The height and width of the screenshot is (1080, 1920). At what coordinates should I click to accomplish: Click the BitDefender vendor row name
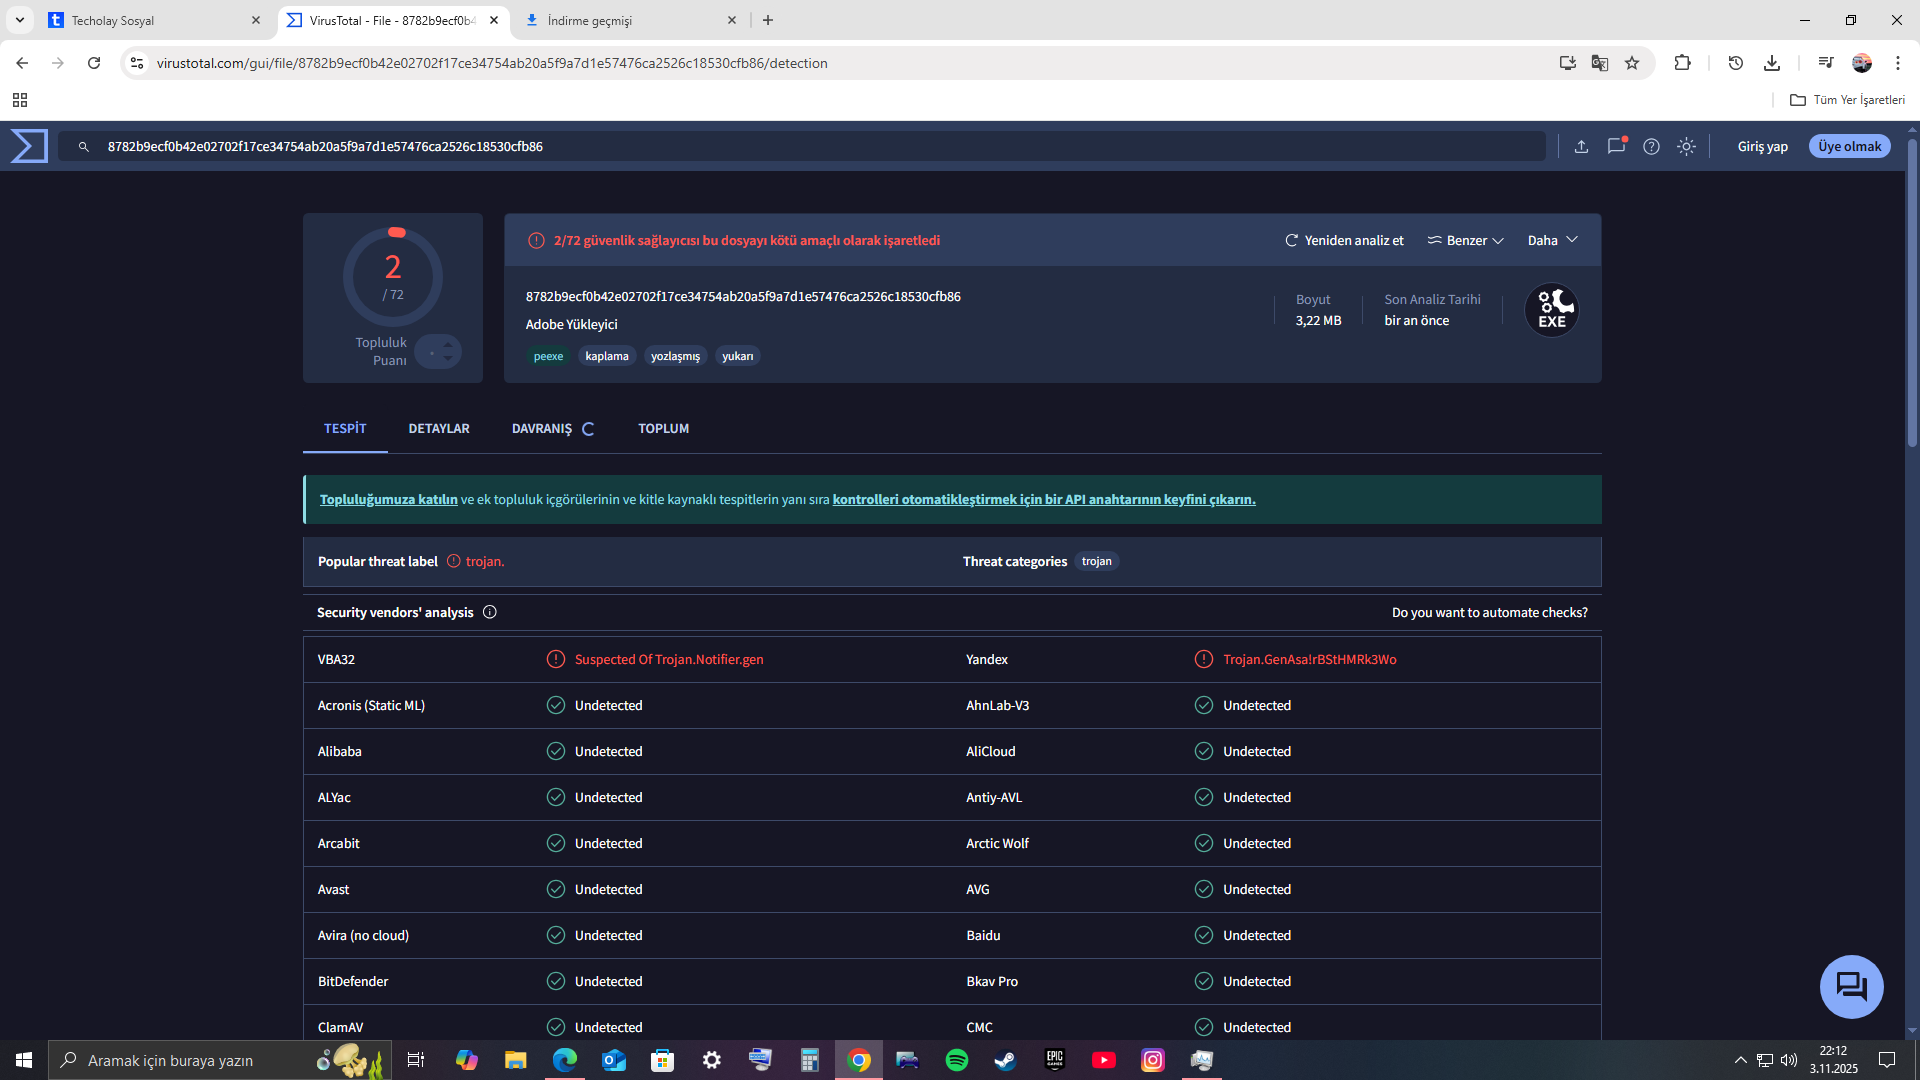(x=353, y=981)
